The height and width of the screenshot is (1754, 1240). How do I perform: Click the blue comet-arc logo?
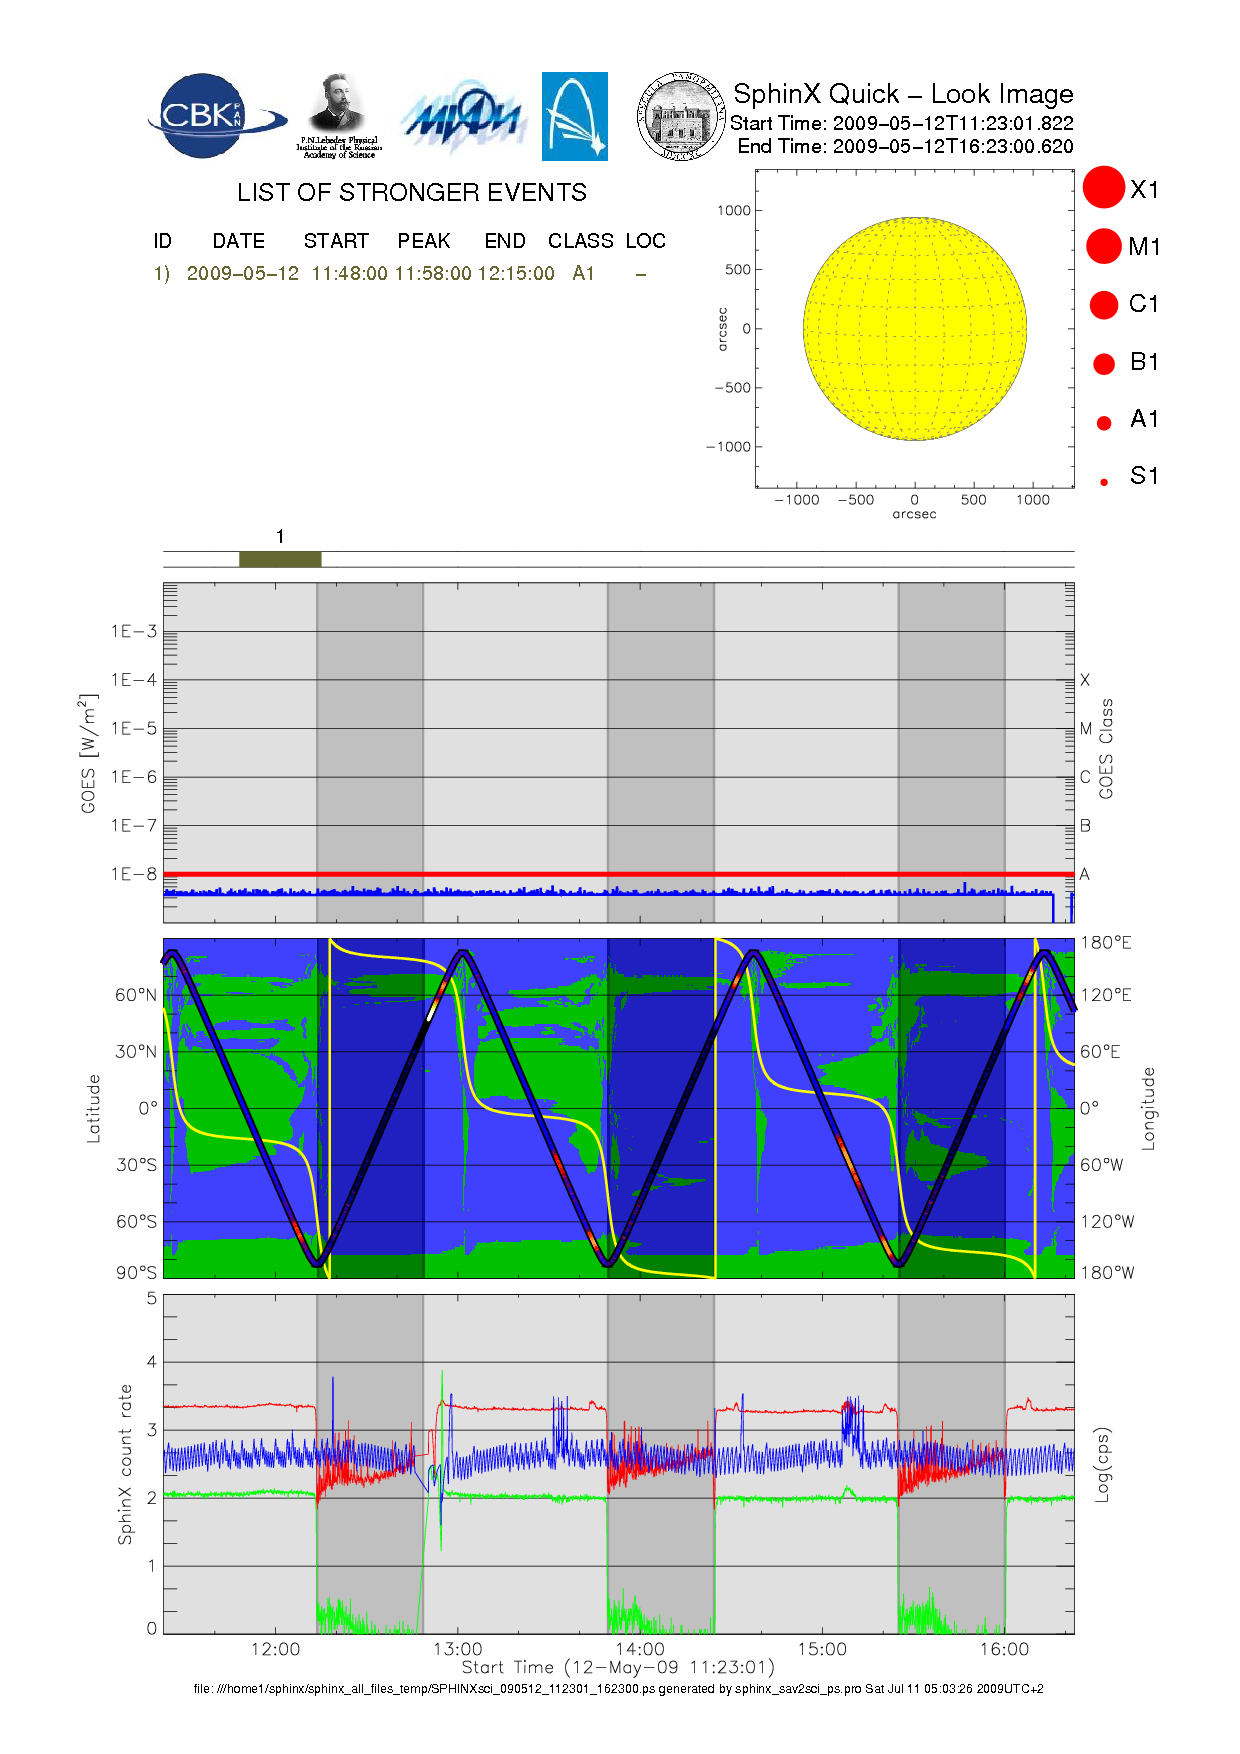(x=574, y=116)
